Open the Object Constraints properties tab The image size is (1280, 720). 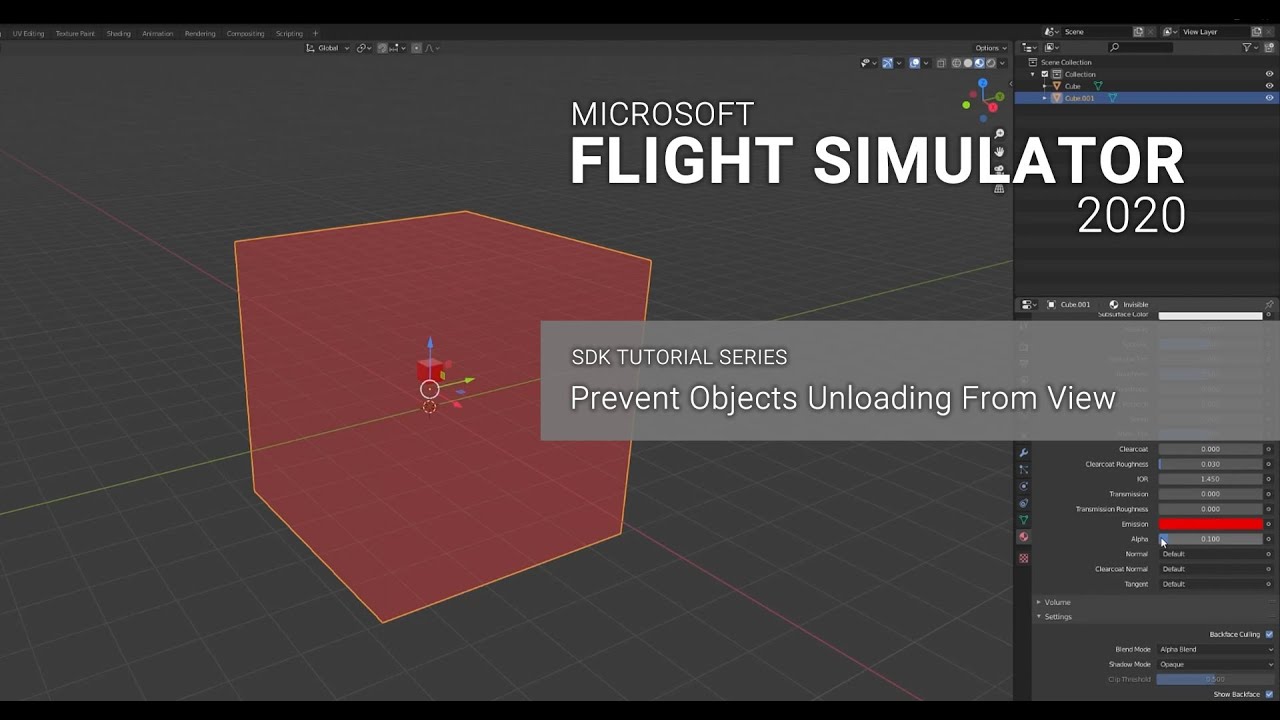coord(1023,503)
